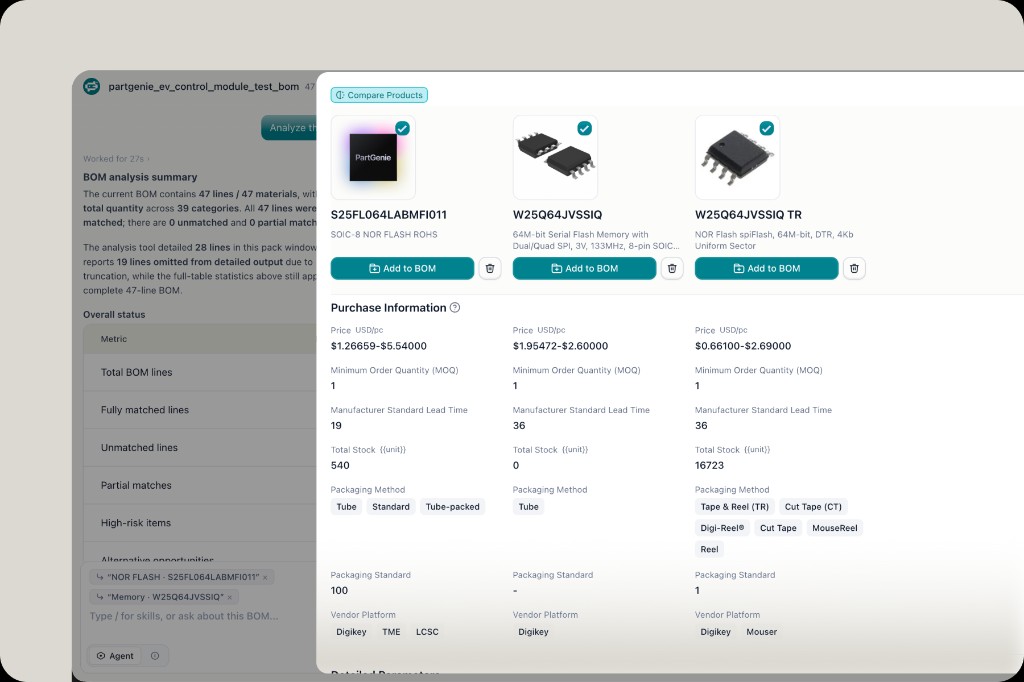
Task: Click the 'BOM analysis summary' heading
Action: (x=140, y=177)
